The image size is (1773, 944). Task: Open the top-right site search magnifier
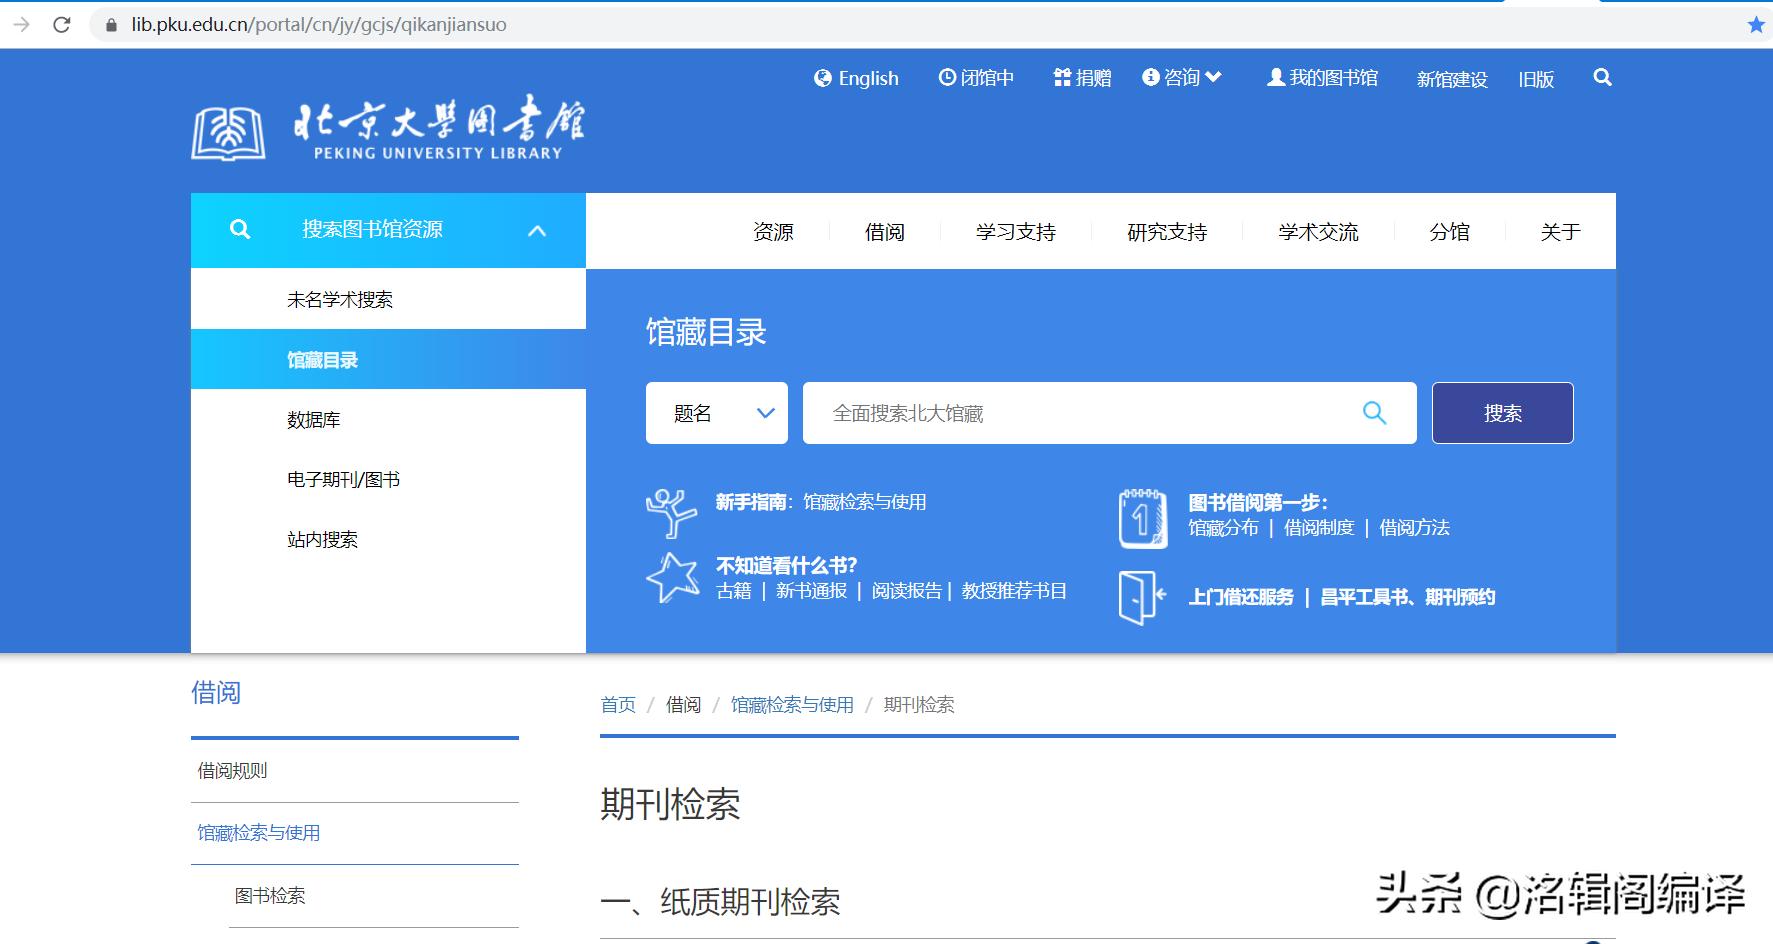[x=1602, y=76]
